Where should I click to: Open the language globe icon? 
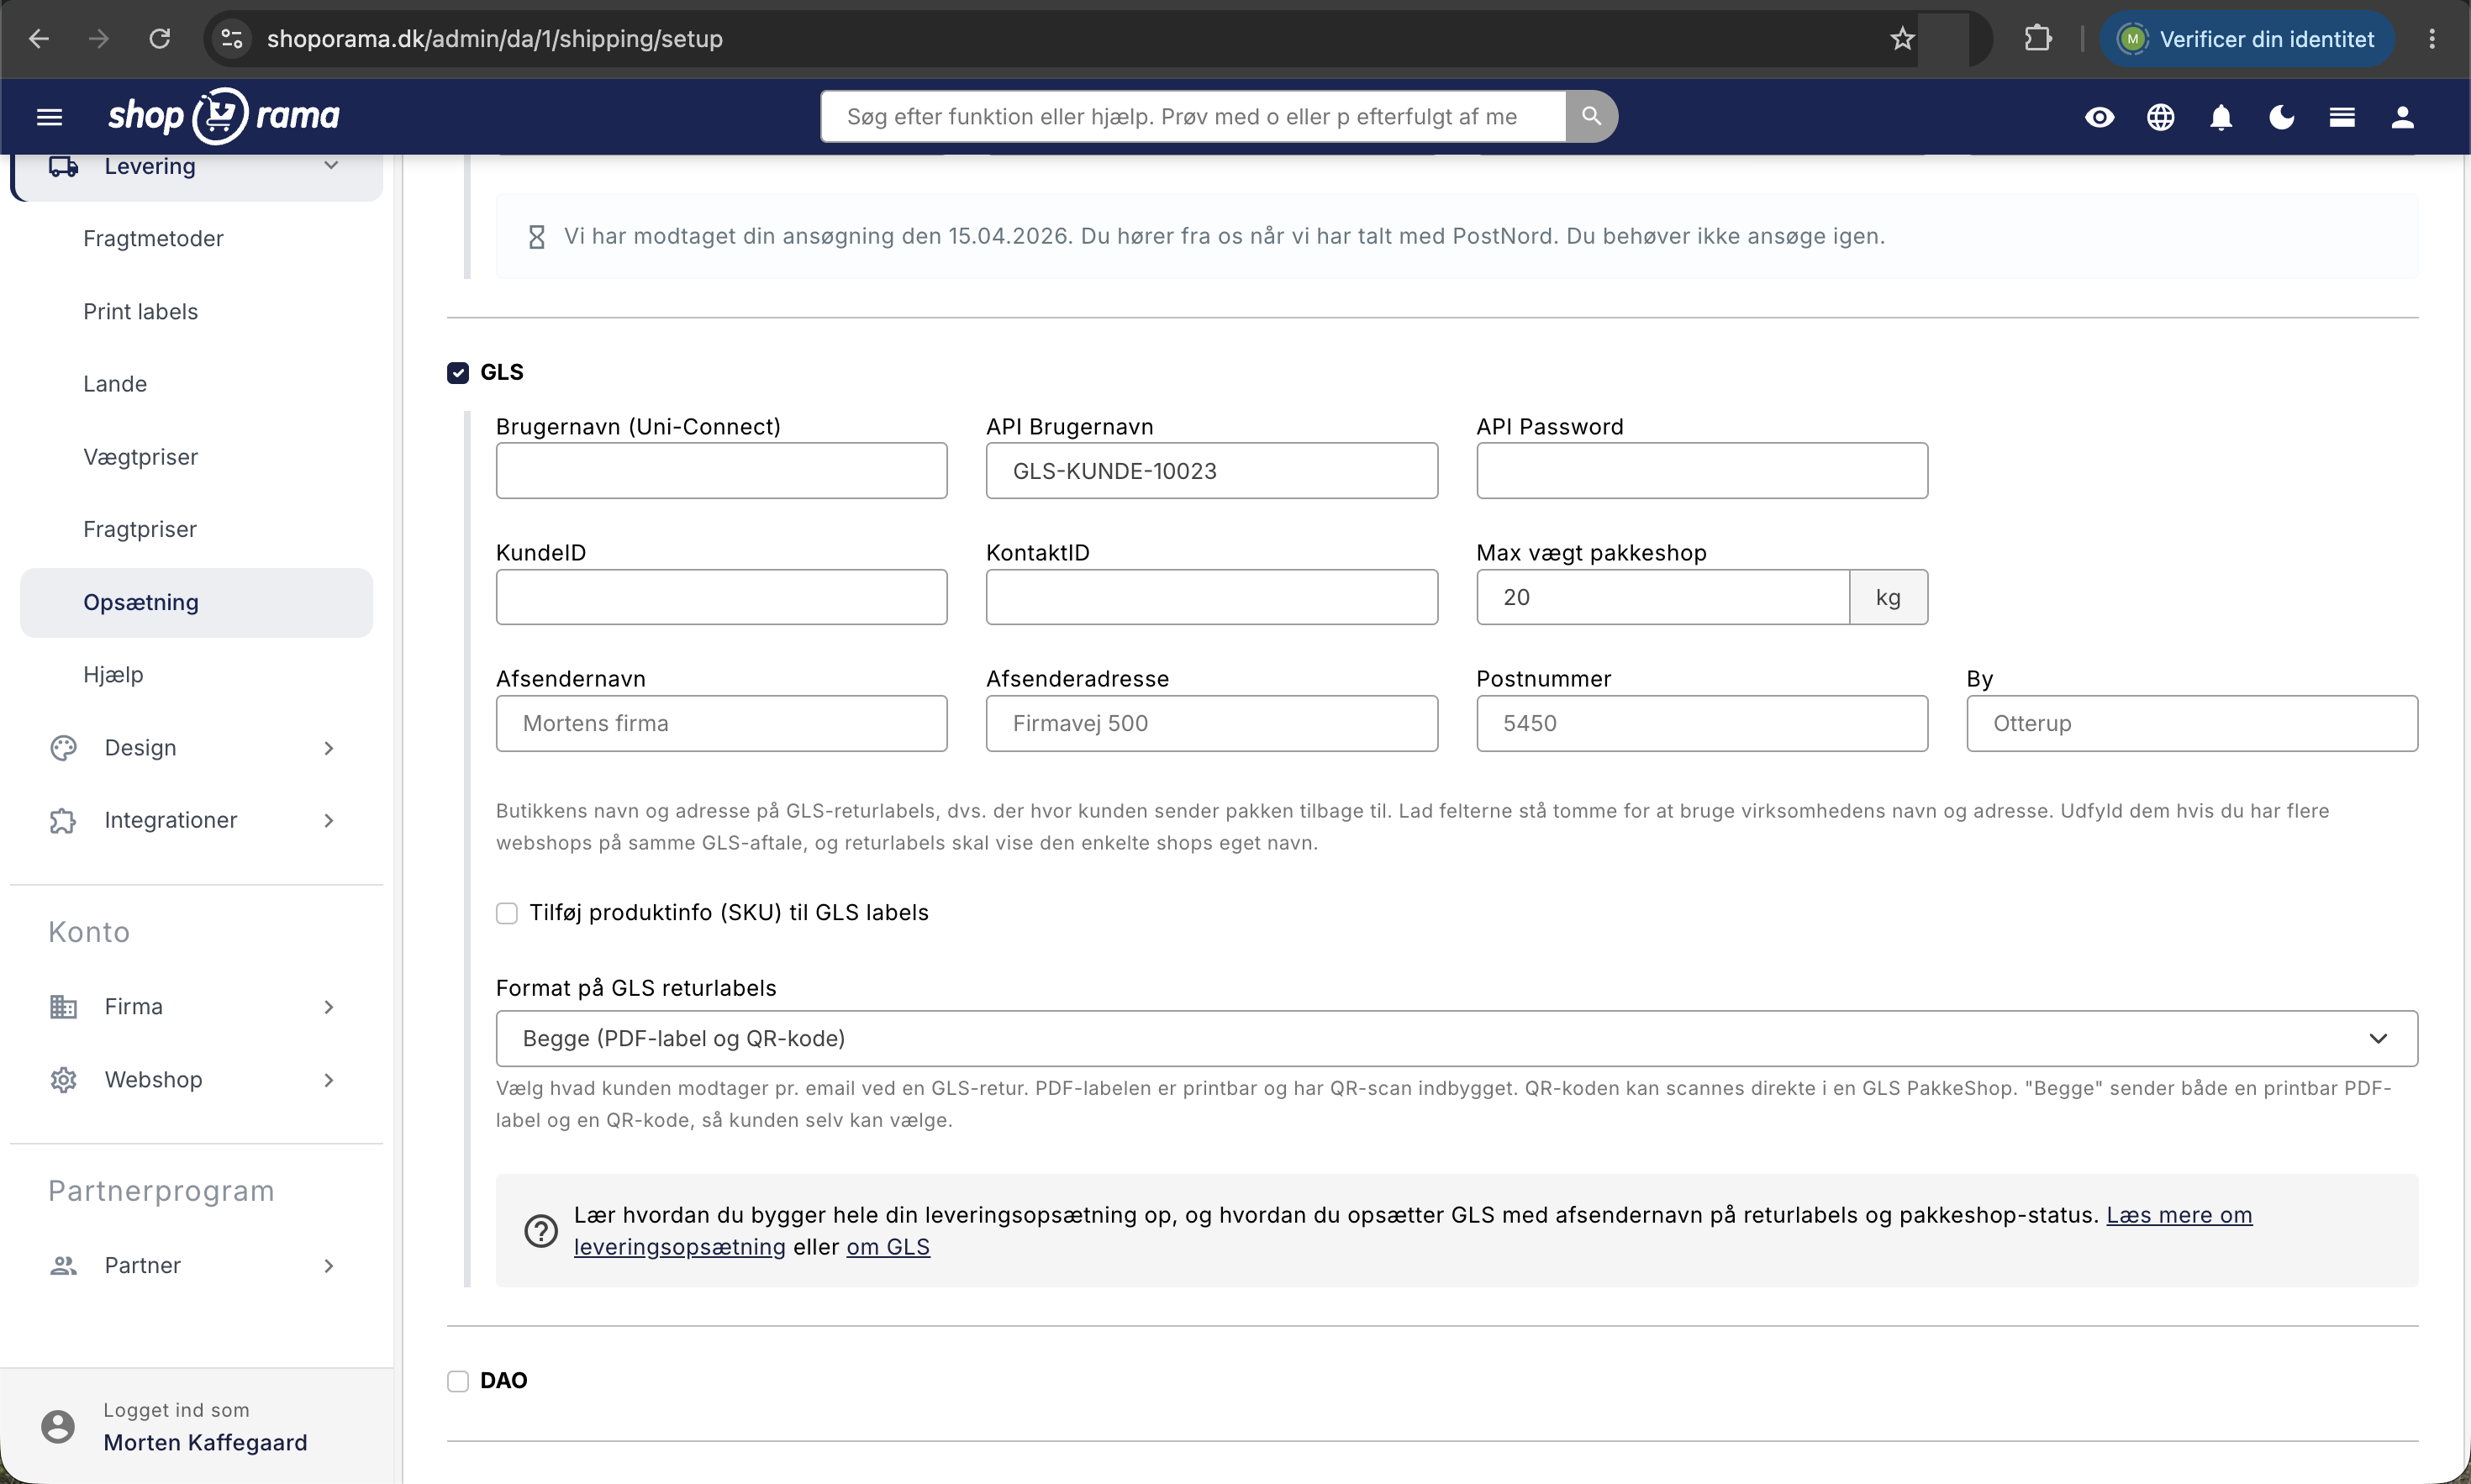2160,117
